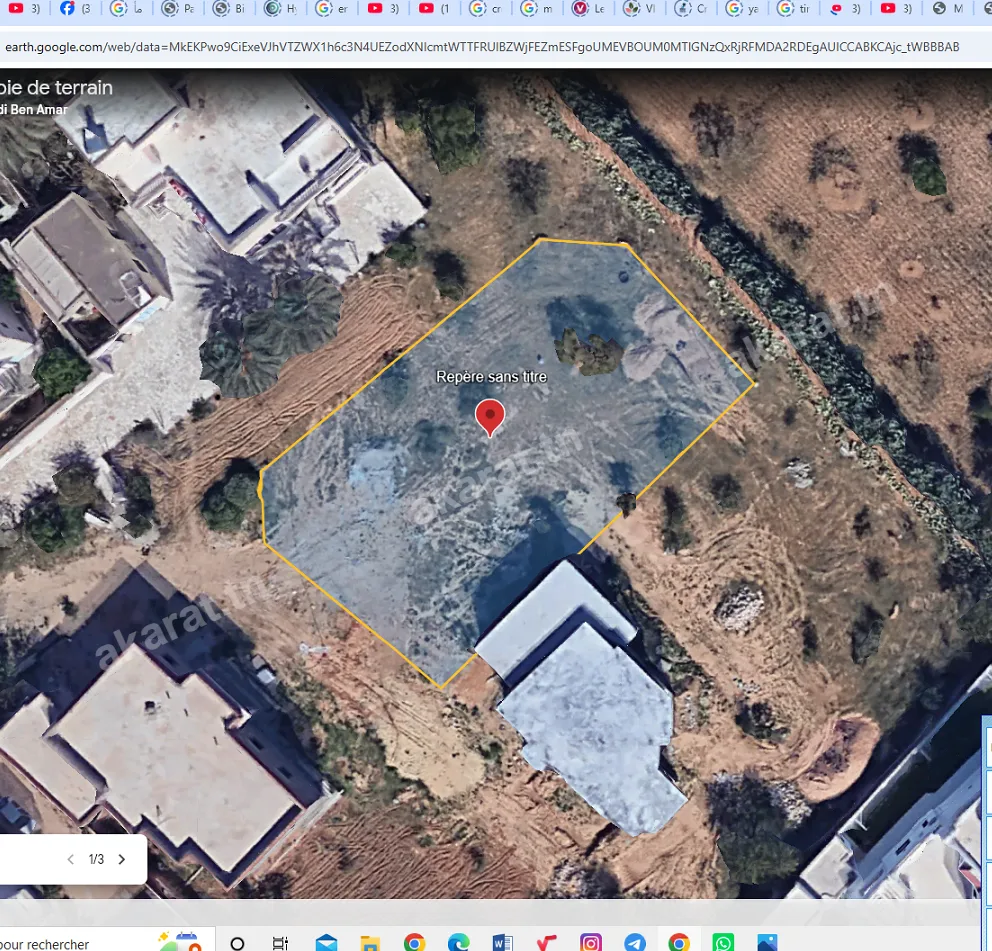Open File Explorer from the taskbar
The width and height of the screenshot is (992, 951).
coord(370,943)
